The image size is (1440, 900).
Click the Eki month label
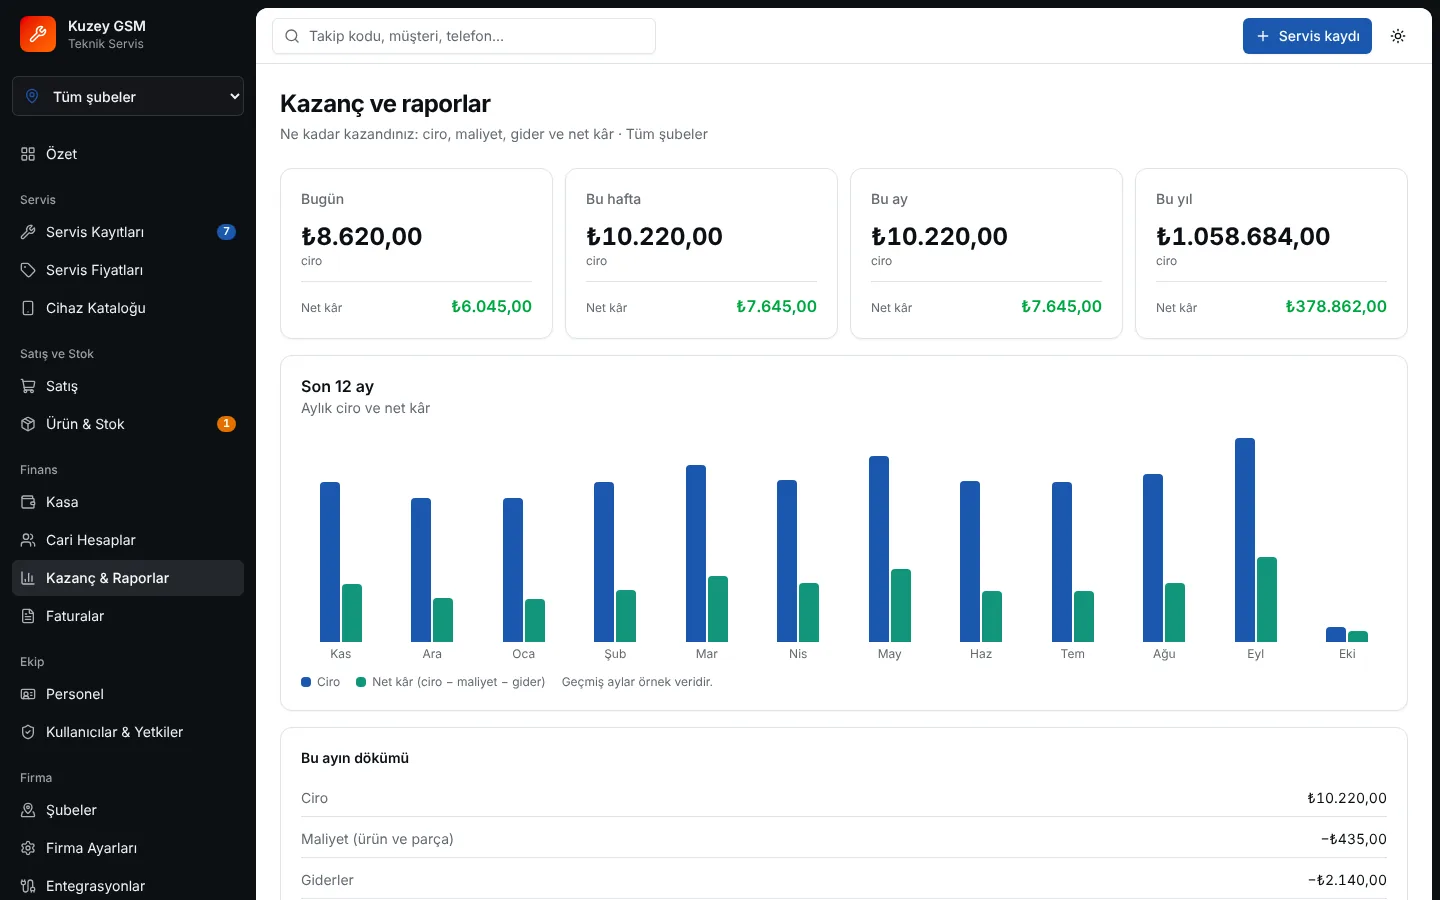coord(1347,654)
